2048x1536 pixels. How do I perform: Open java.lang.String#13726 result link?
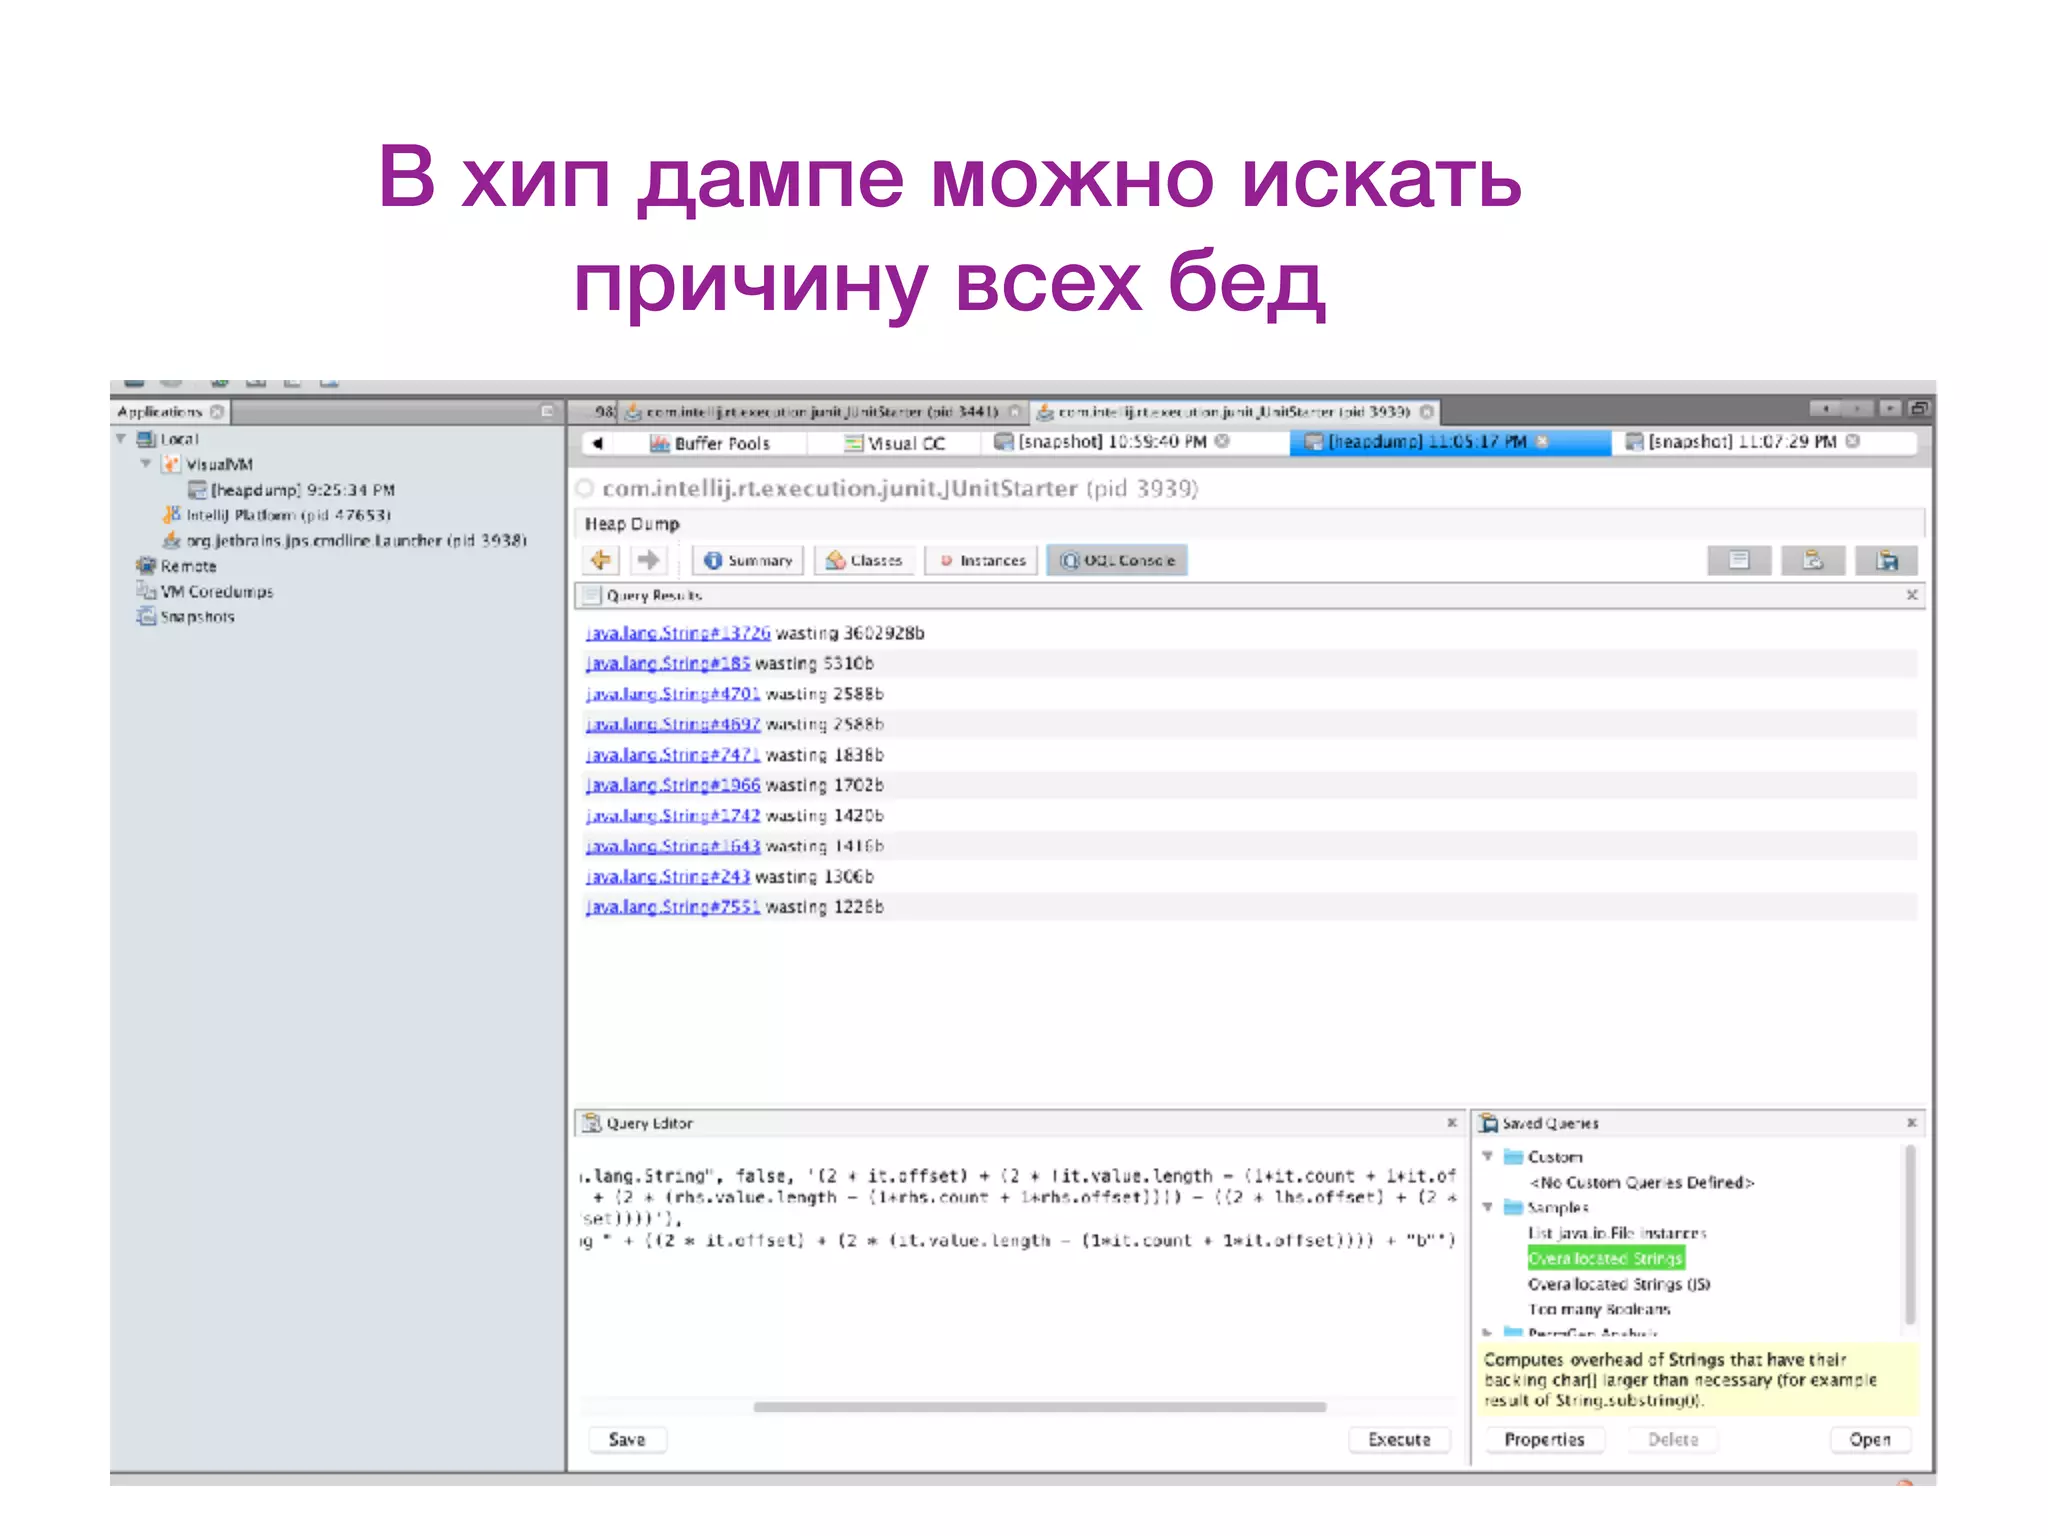(x=678, y=633)
